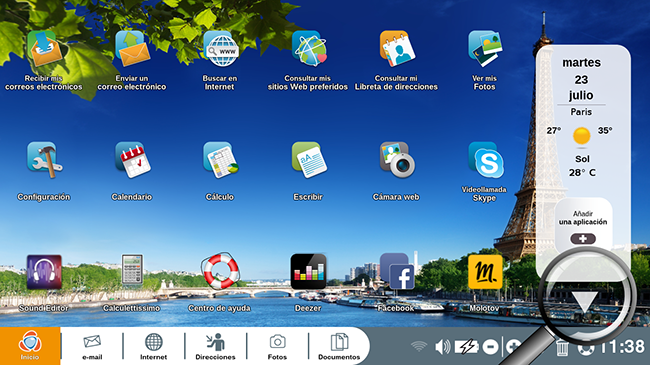Open Recibir mis correos electrónicos
The height and width of the screenshot is (365, 650).
44,50
